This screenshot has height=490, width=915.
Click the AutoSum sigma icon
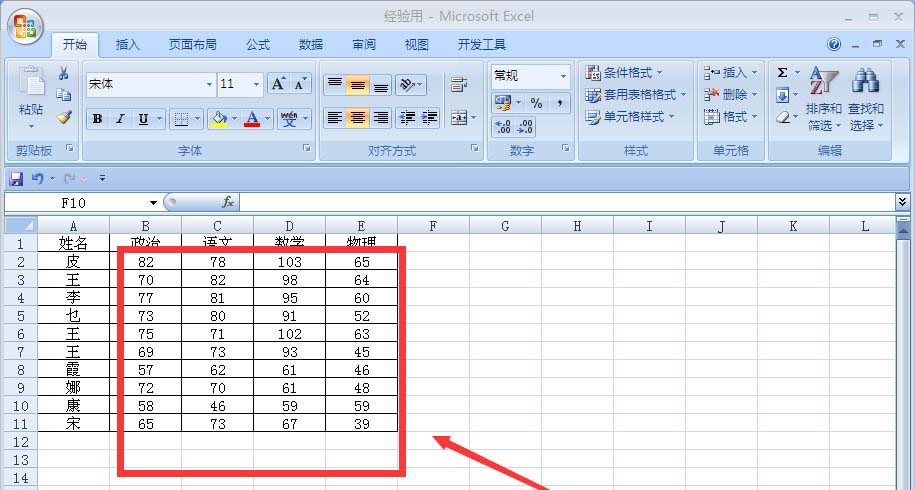pos(783,73)
